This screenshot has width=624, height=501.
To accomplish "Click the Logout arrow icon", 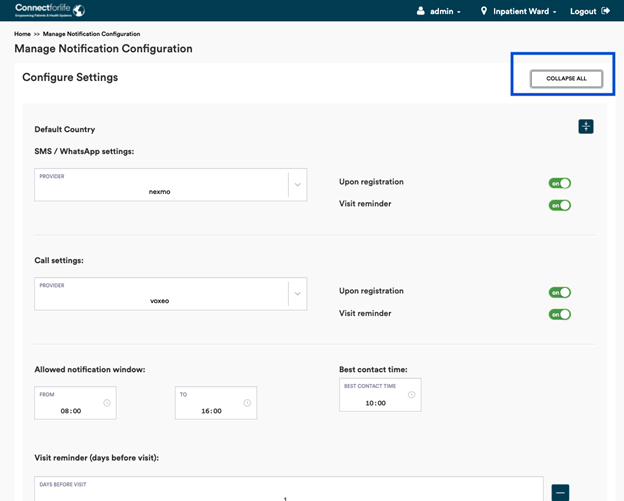I will (x=606, y=11).
